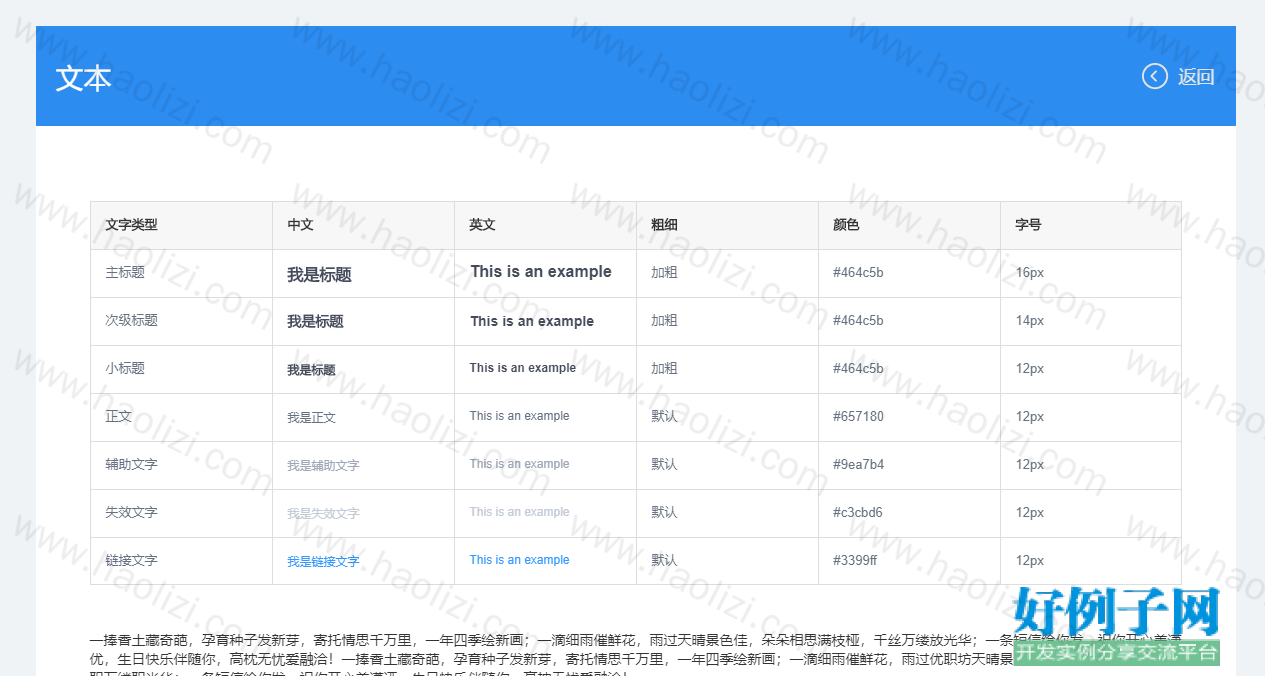The height and width of the screenshot is (676, 1265).
Task: Click the 小标题 row label
Action: tap(125, 368)
